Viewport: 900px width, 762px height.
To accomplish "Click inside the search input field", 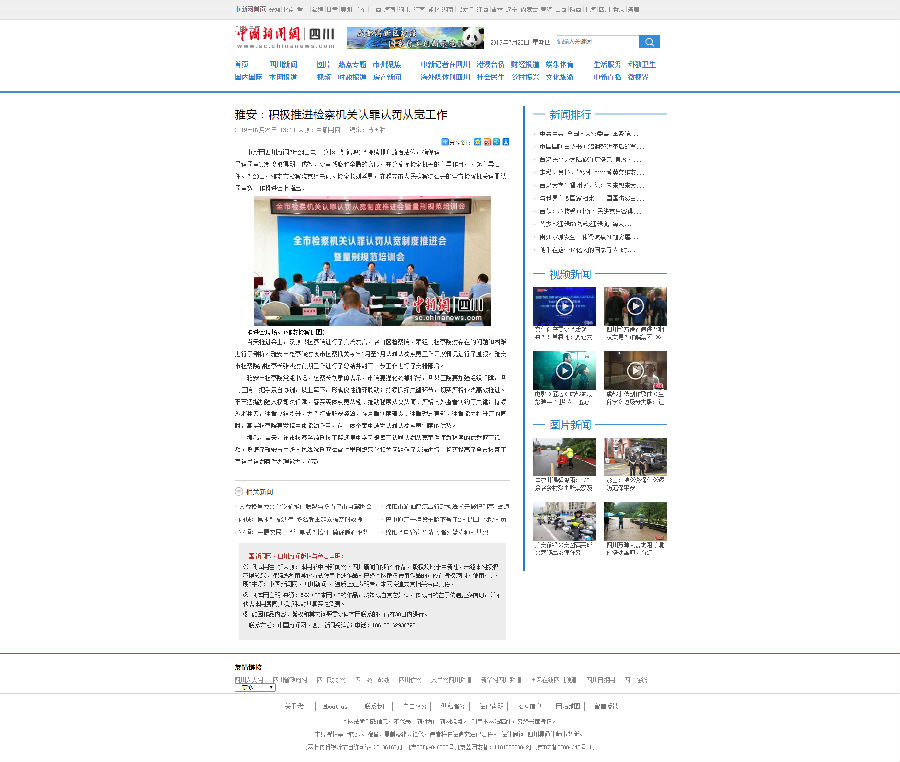I will click(x=596, y=42).
